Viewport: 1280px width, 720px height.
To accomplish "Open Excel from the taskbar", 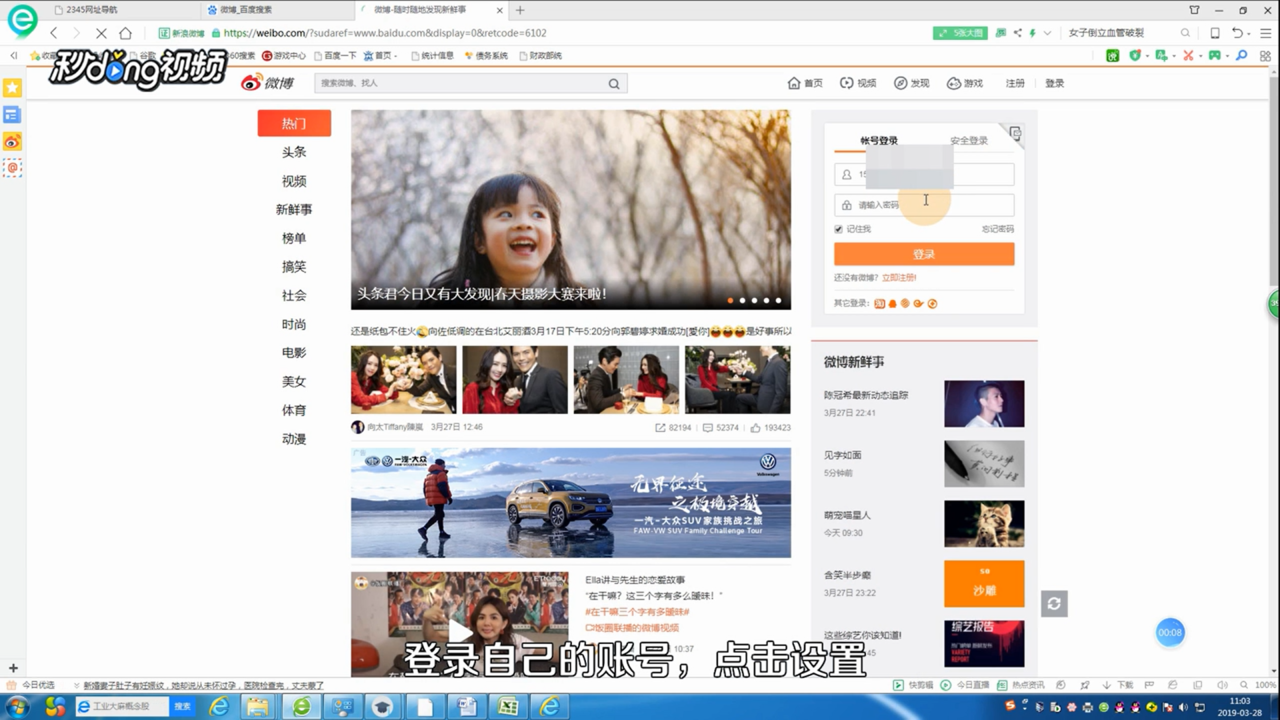I will (508, 707).
